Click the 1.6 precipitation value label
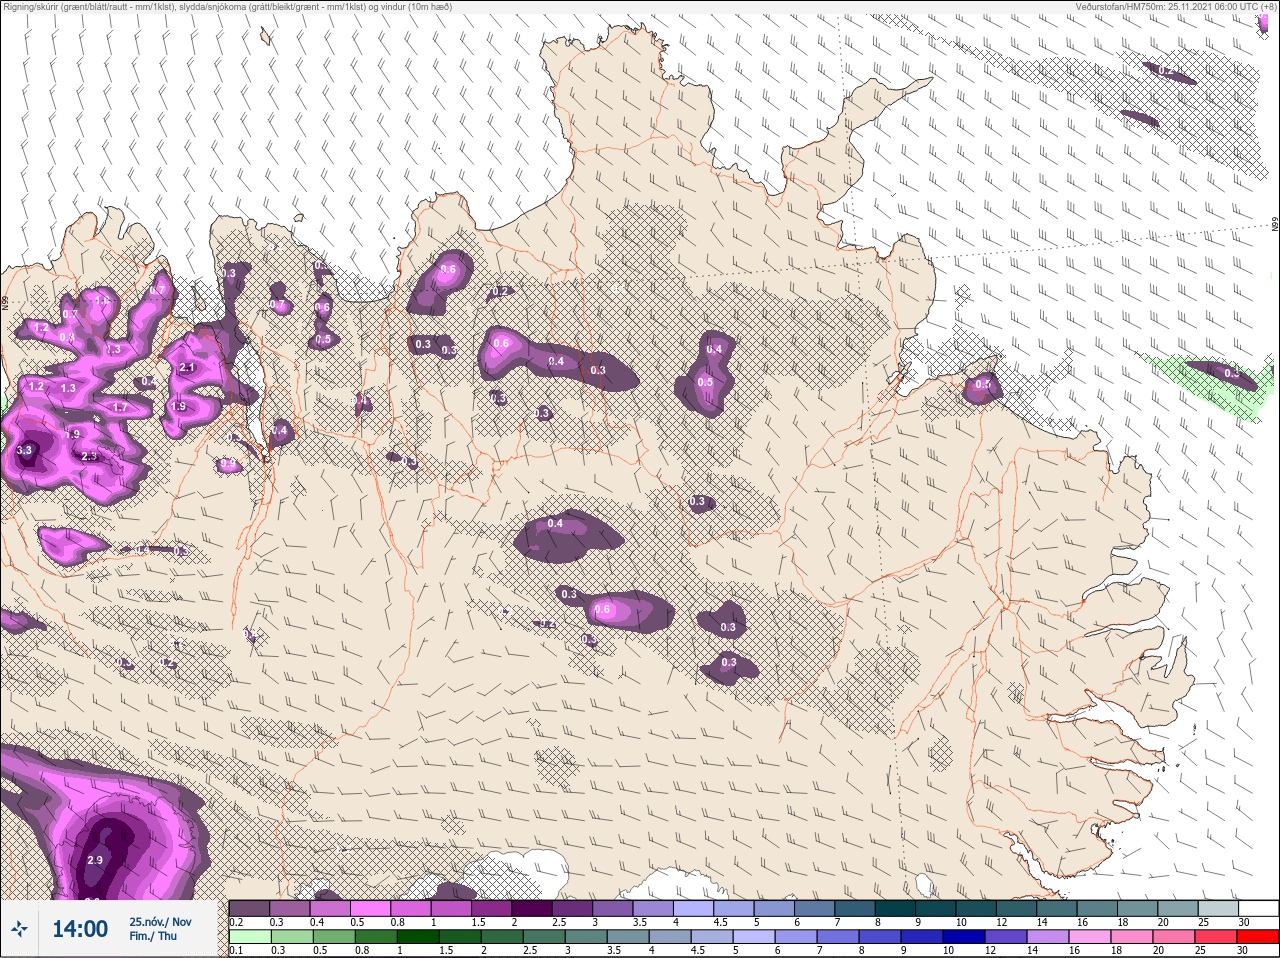 102,300
